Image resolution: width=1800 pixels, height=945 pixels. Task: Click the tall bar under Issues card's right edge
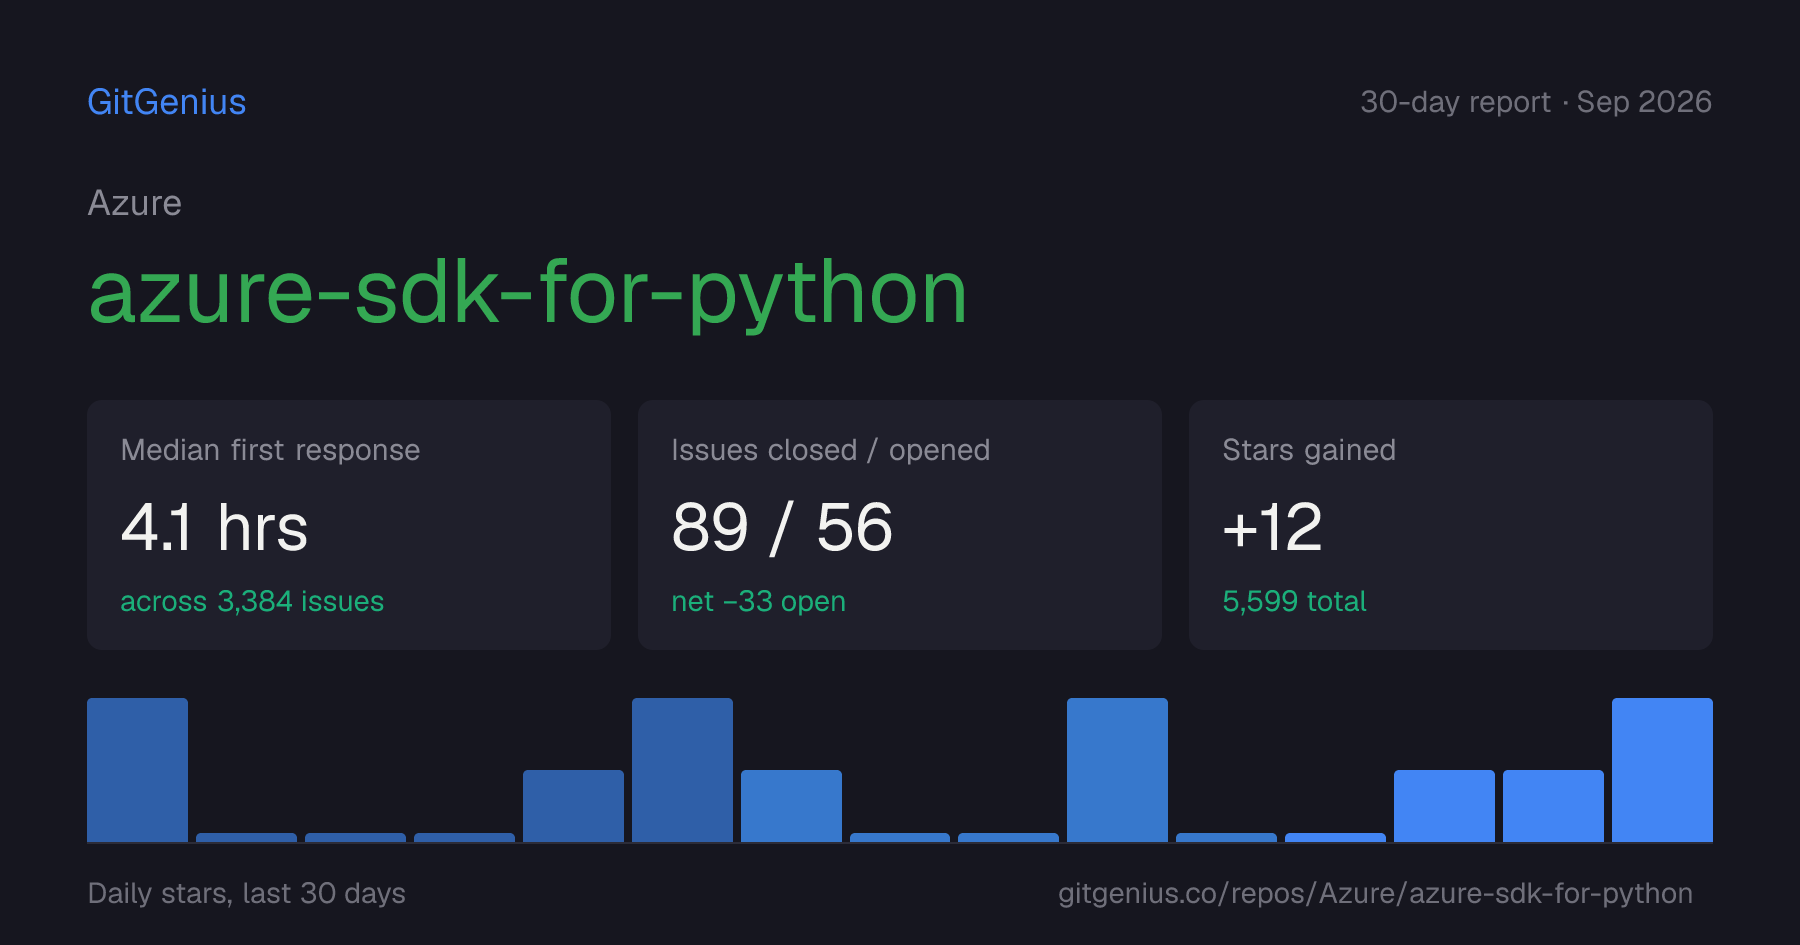click(1117, 770)
